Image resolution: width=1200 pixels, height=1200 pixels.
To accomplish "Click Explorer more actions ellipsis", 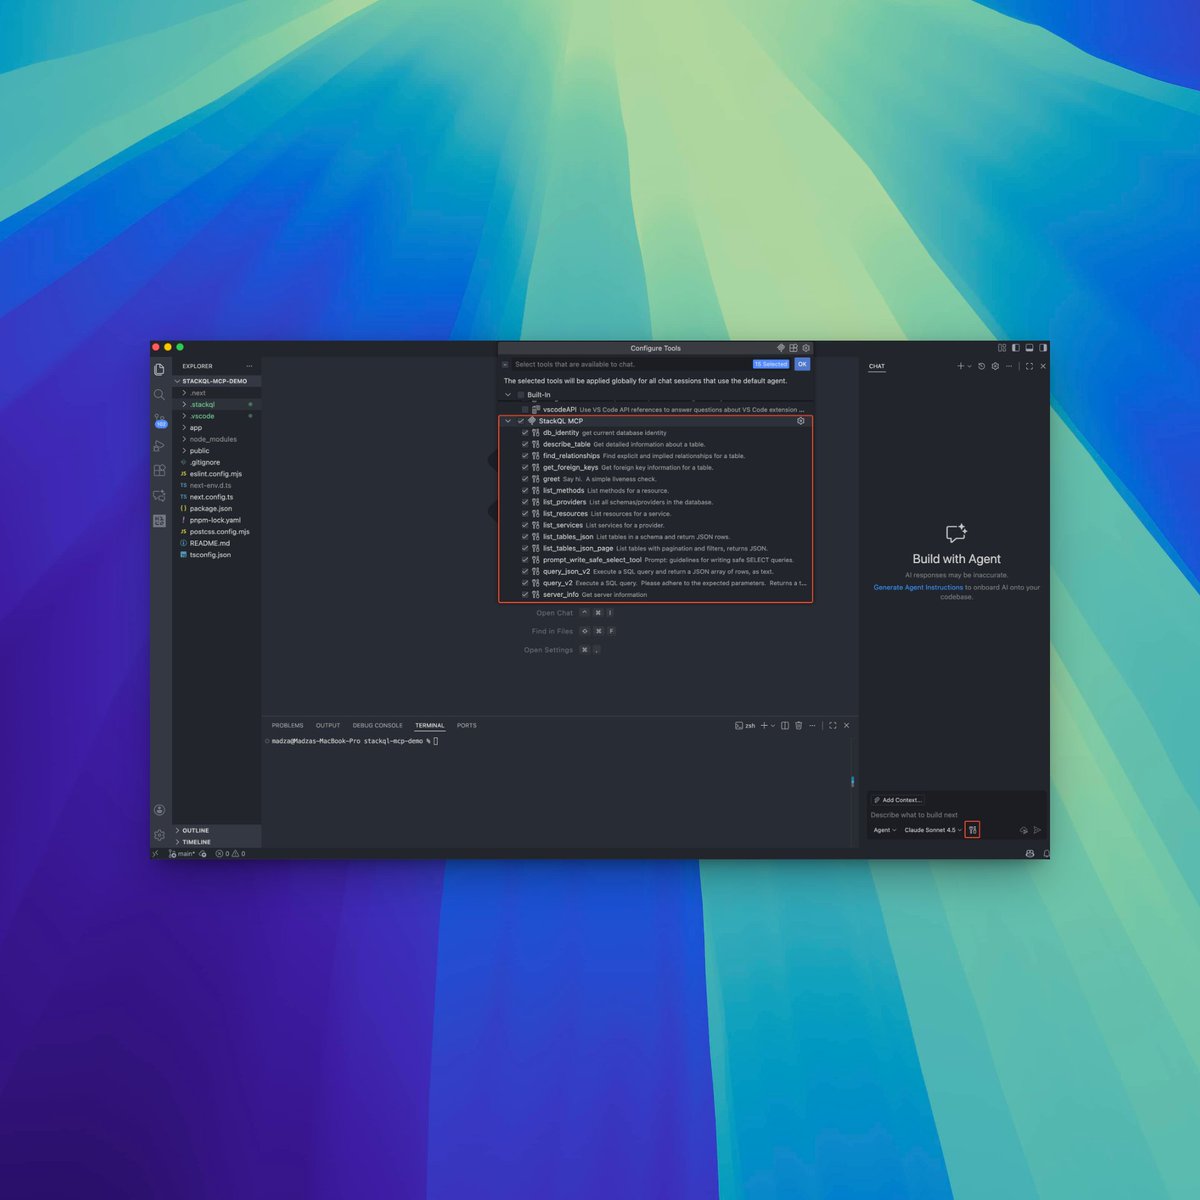I will (250, 366).
